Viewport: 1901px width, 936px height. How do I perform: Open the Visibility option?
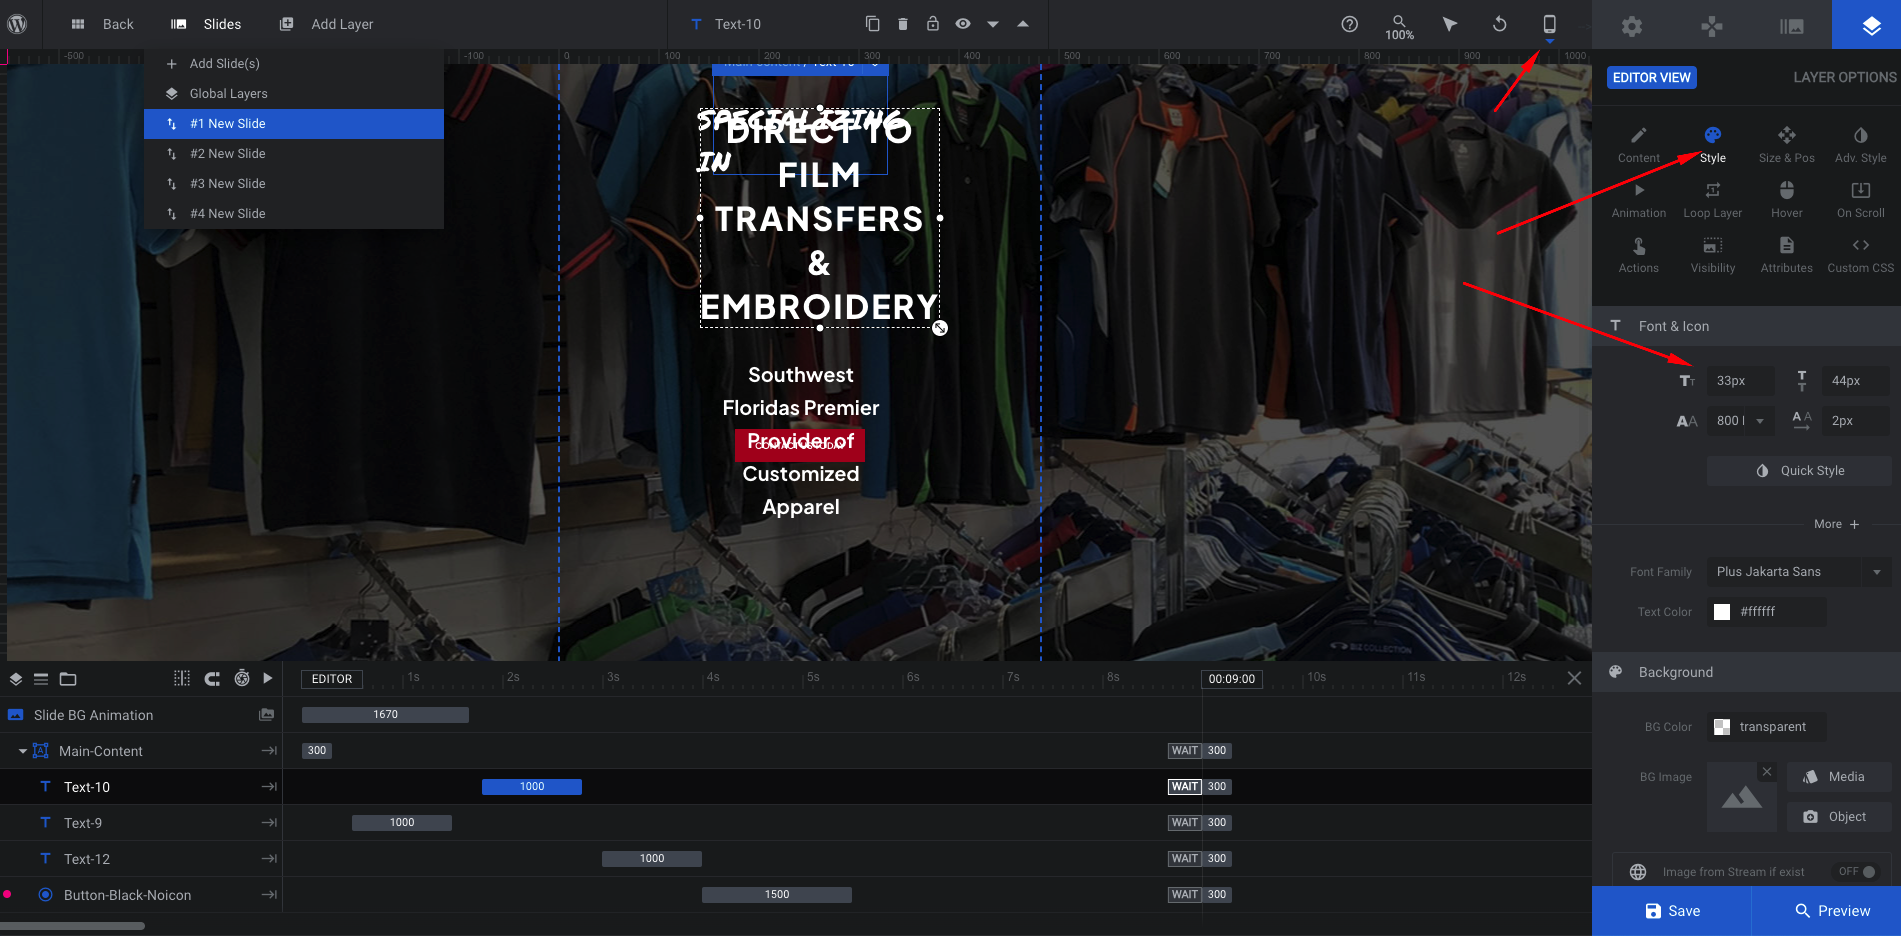(1712, 255)
